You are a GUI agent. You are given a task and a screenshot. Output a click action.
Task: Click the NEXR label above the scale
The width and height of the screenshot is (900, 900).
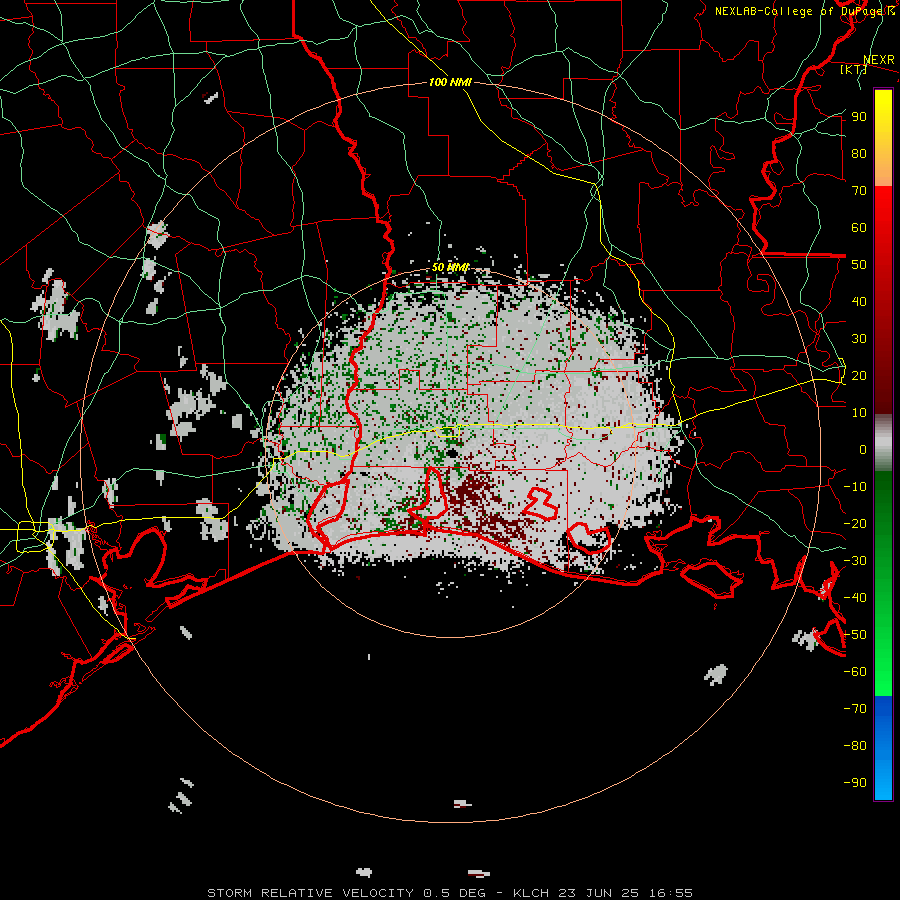(x=878, y=60)
